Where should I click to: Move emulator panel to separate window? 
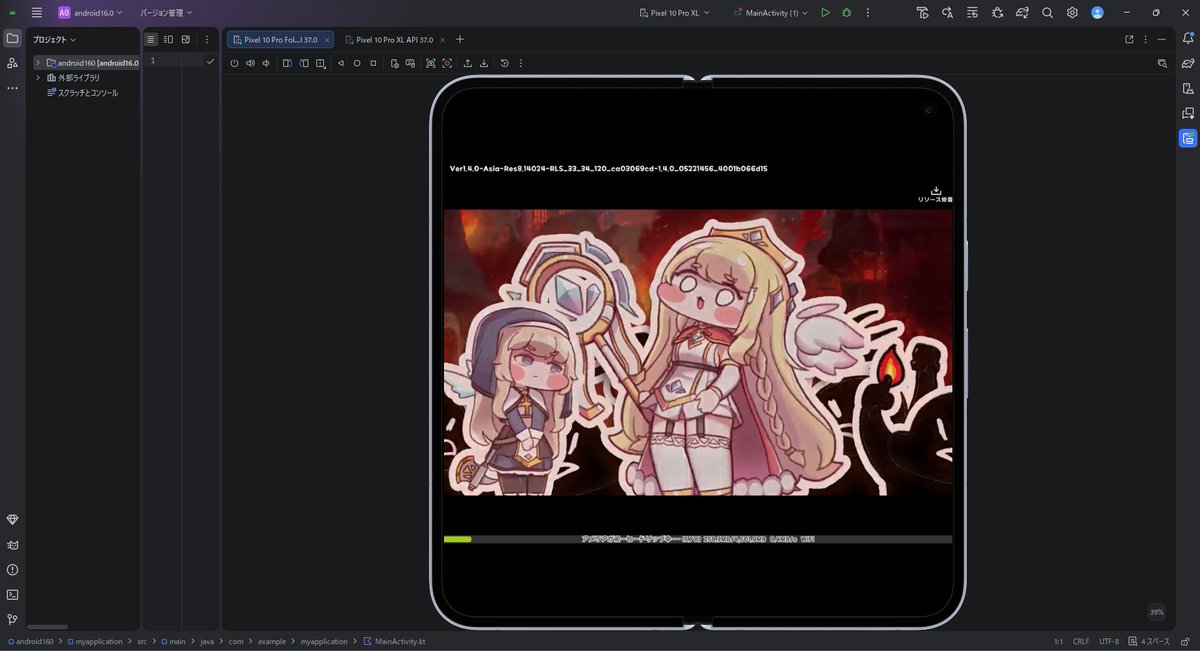1129,39
